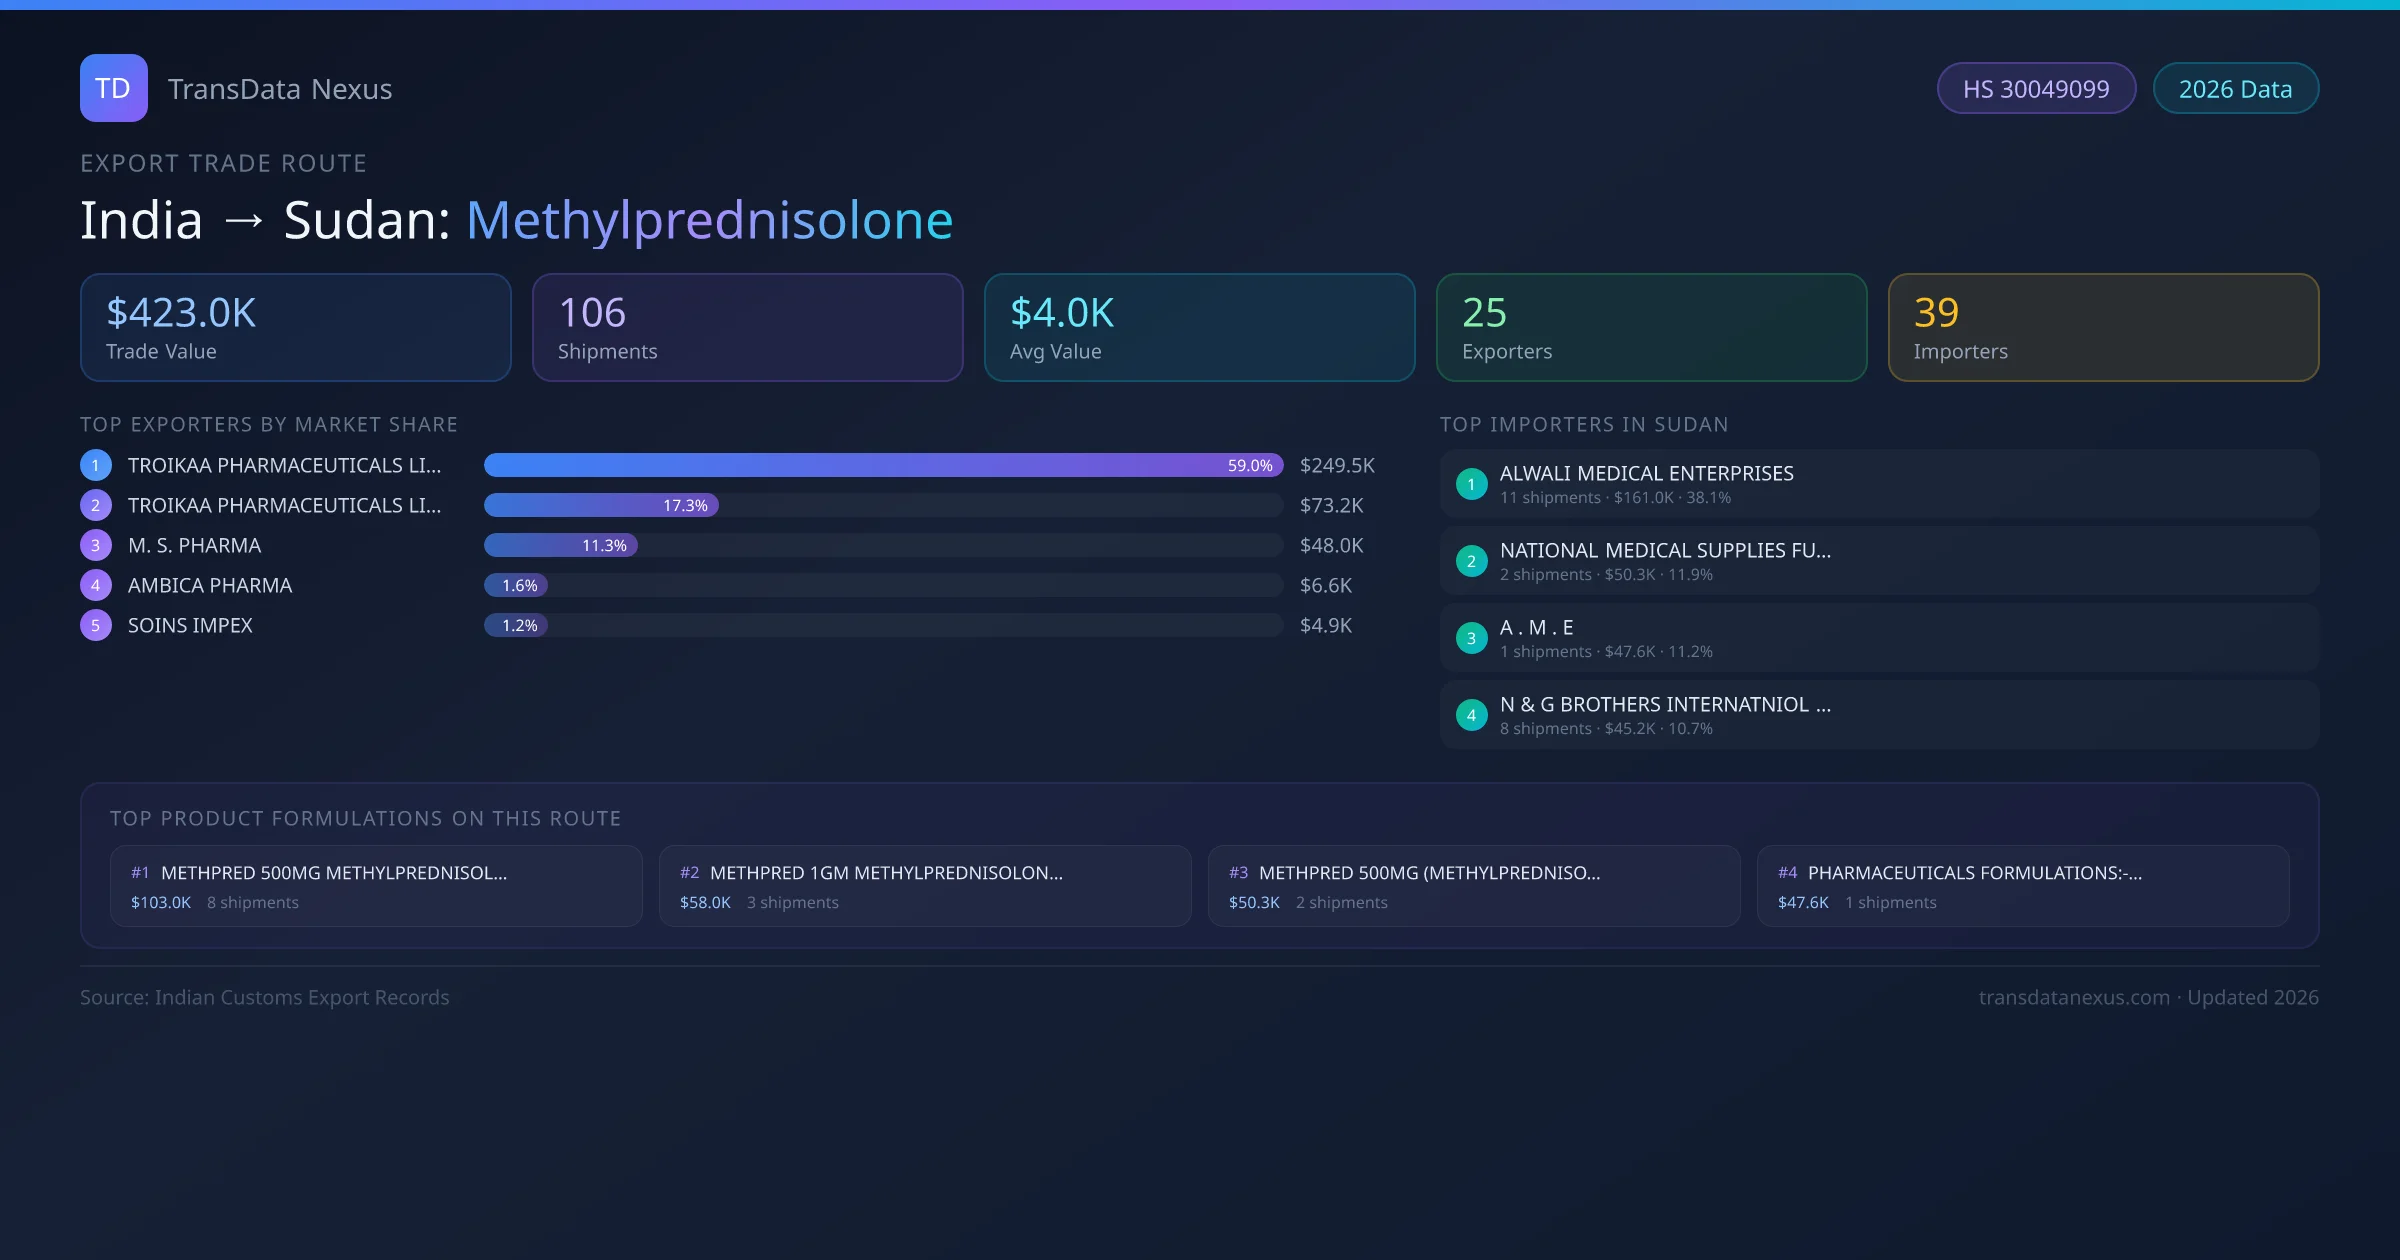Click the transdatanexus.com footer link
Screen dimensions: 2400x1260
point(2074,997)
